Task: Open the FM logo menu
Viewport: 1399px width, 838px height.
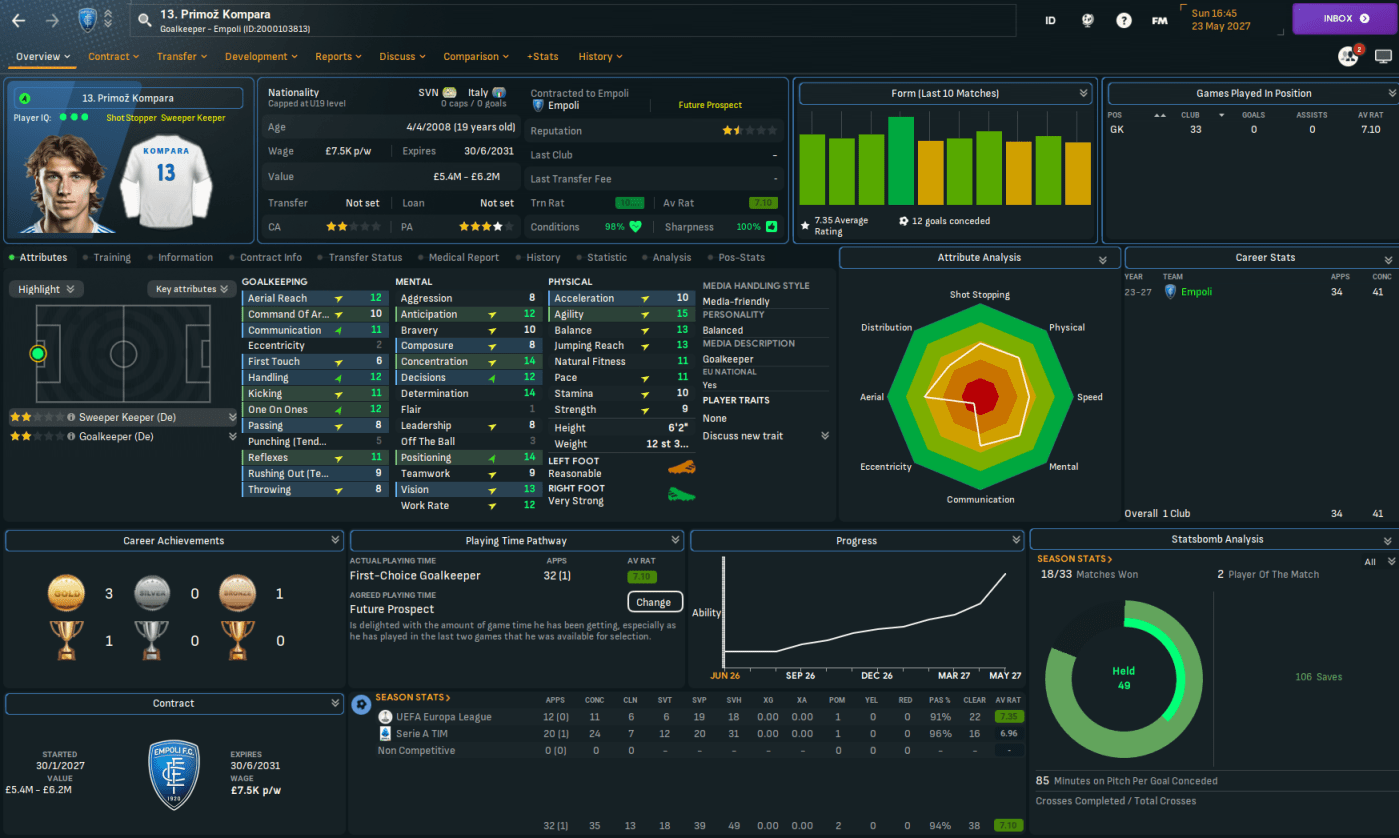Action: (x=1159, y=20)
